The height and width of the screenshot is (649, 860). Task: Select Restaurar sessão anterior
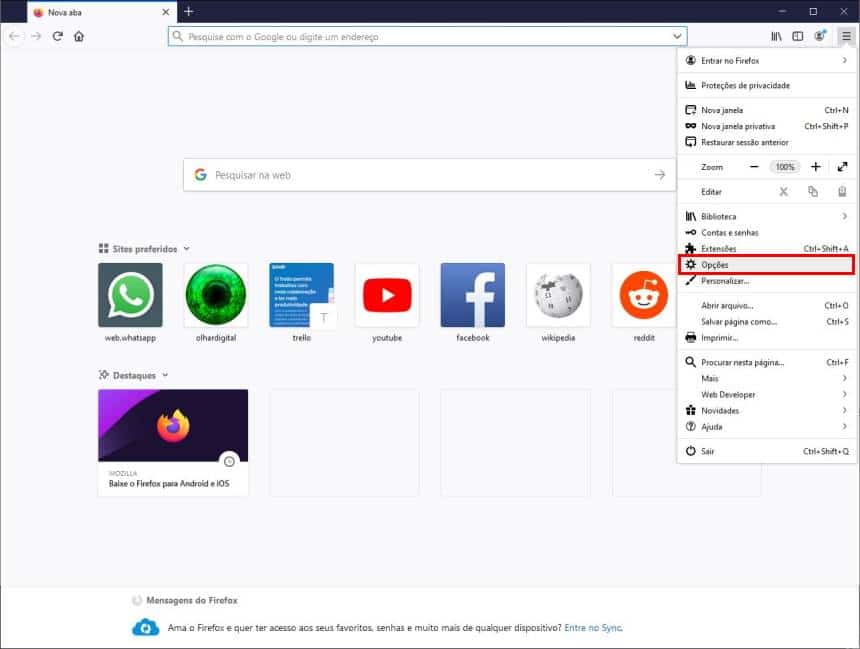pos(766,142)
